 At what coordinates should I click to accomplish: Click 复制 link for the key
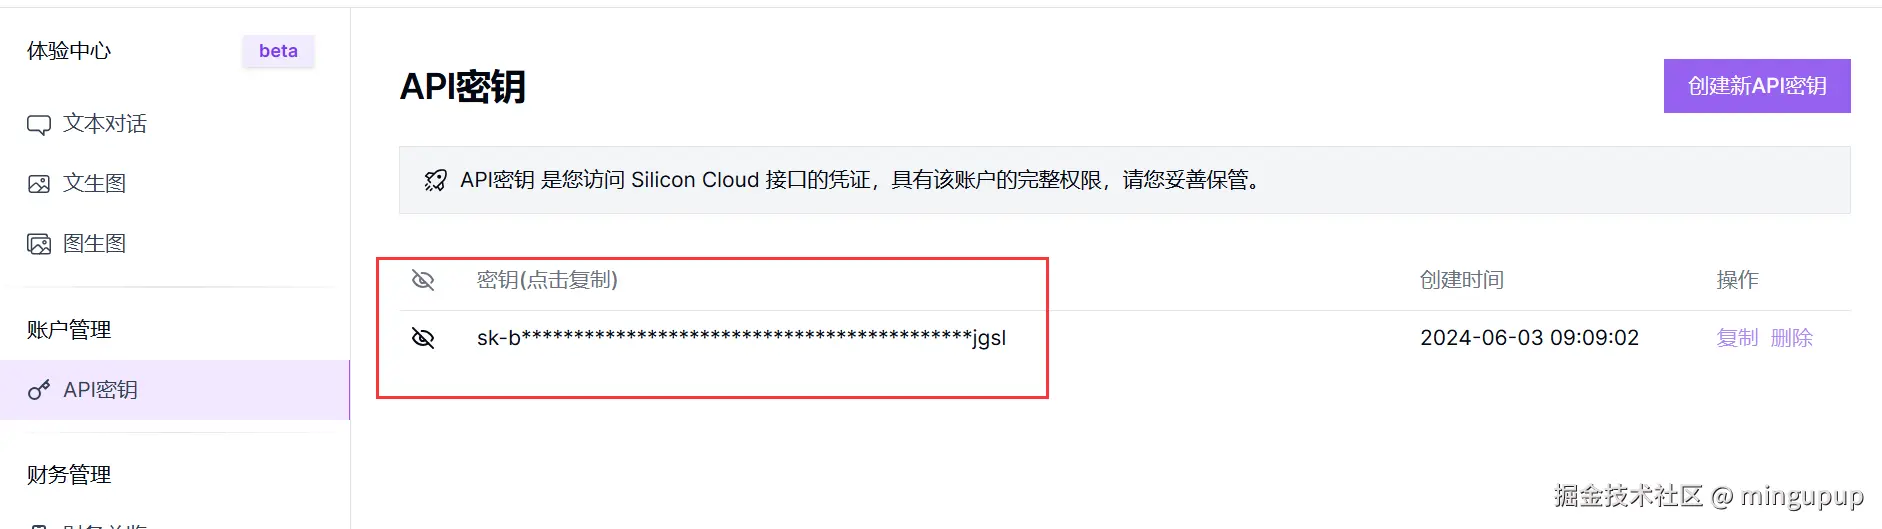pos(1737,338)
